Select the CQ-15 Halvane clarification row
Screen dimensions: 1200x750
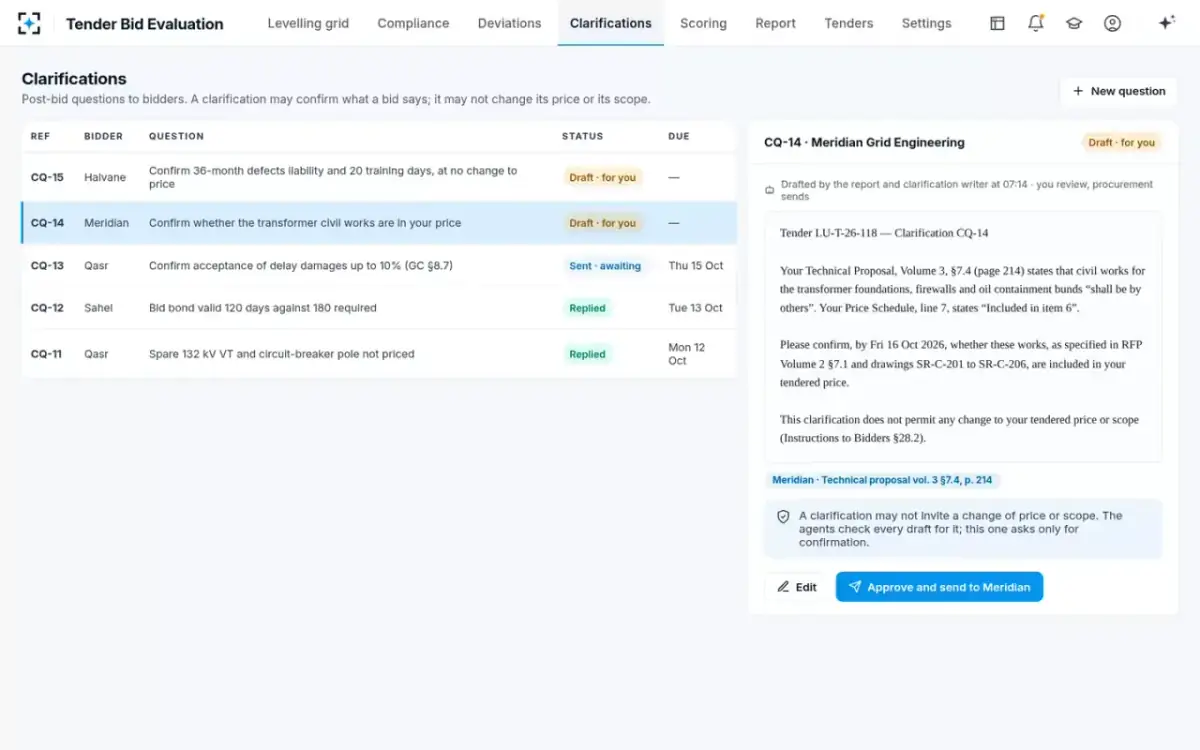pos(379,177)
